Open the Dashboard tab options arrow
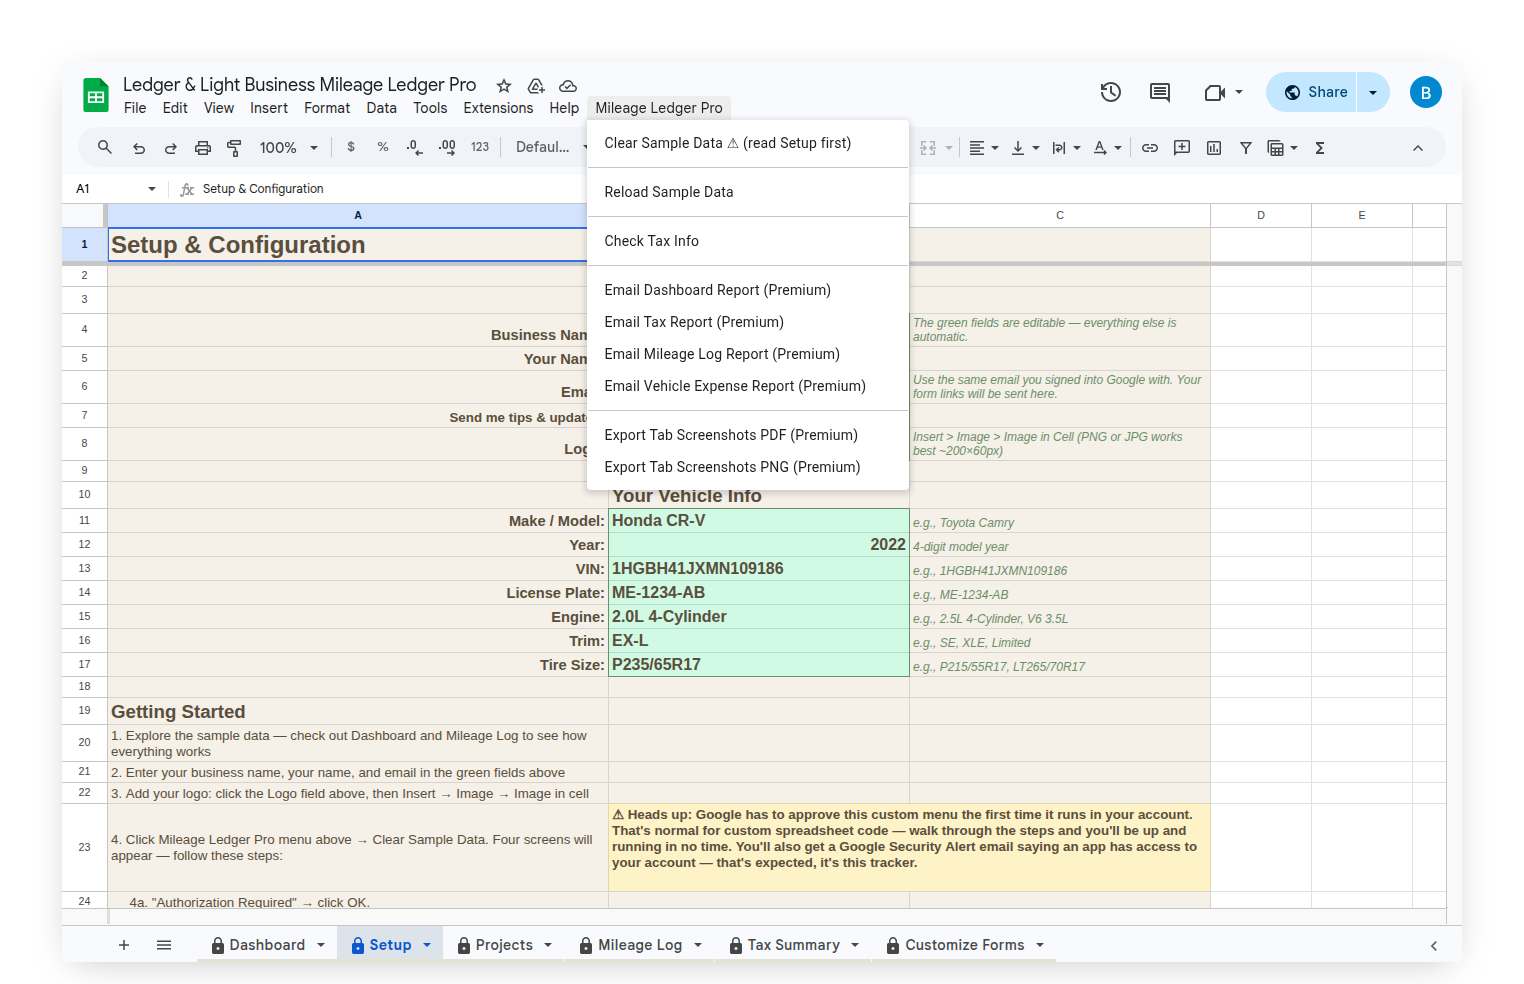The height and width of the screenshot is (984, 1524). click(x=321, y=945)
